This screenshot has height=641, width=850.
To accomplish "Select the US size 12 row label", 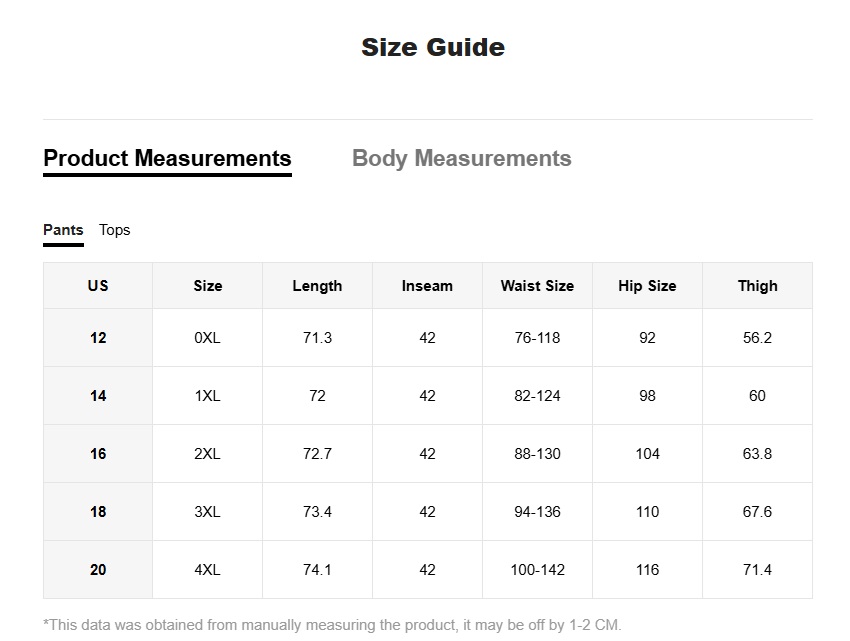I will point(98,338).
